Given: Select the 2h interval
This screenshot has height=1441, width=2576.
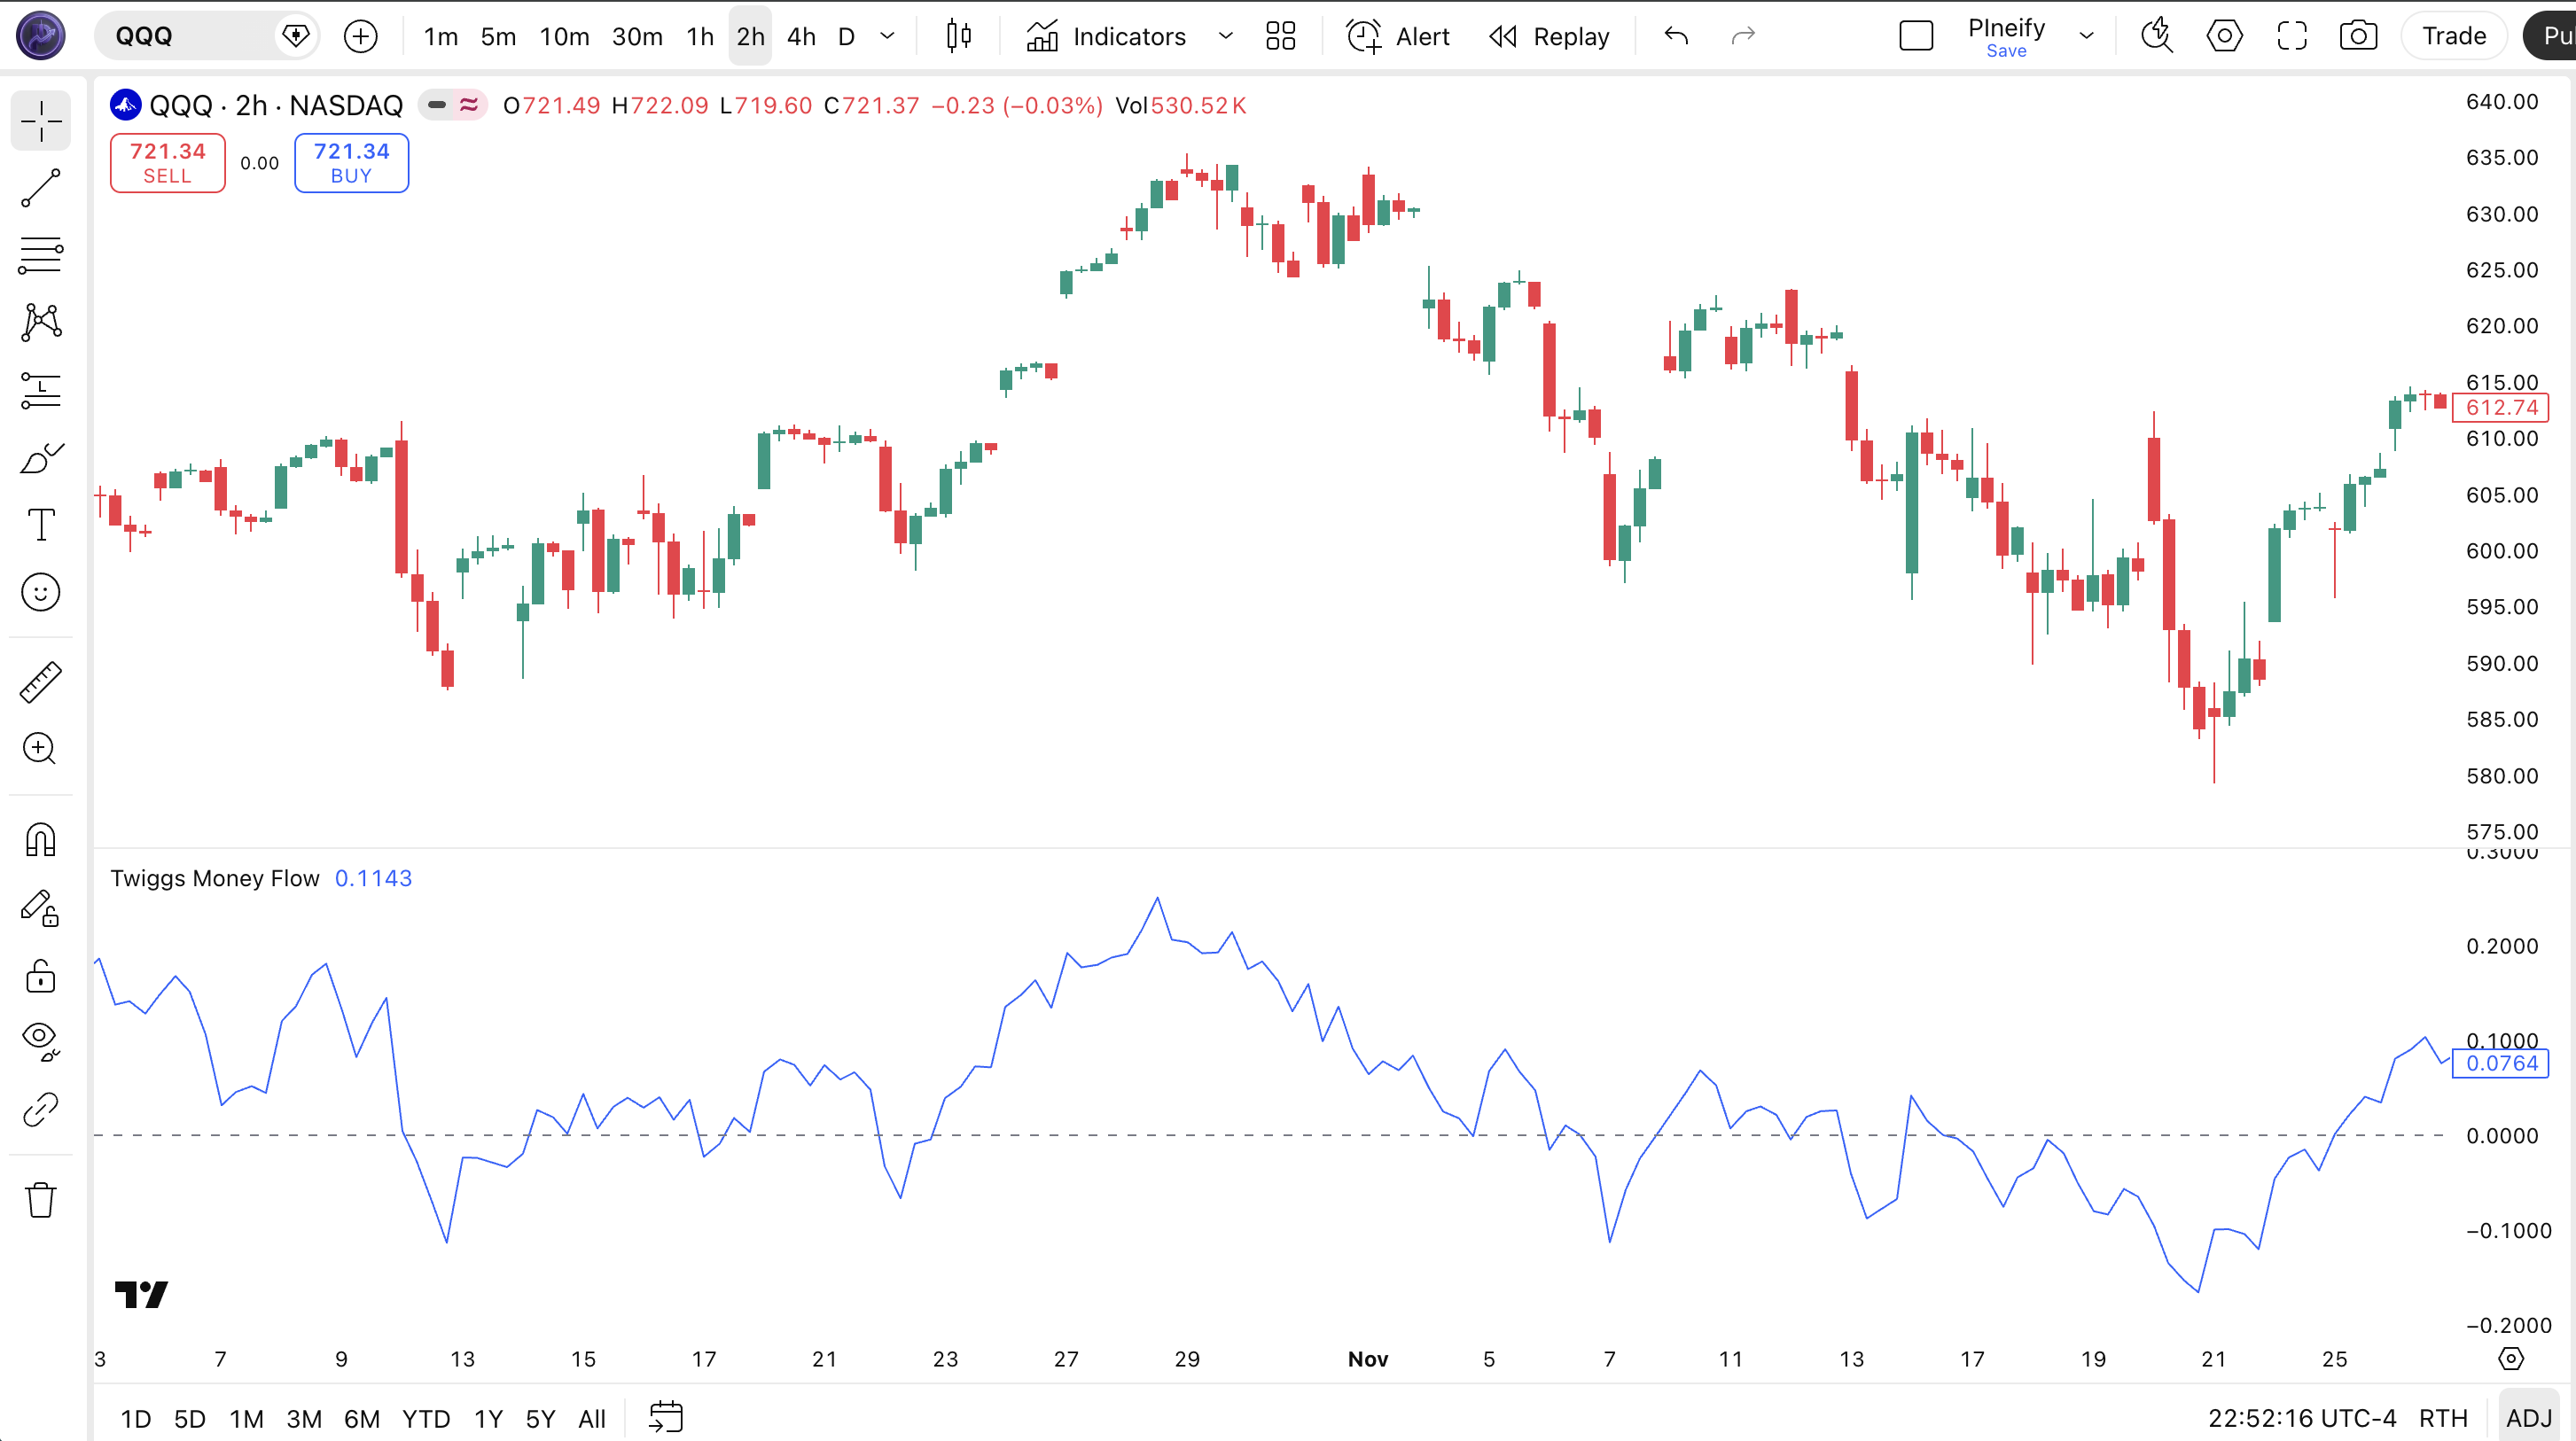Looking at the screenshot, I should [750, 36].
